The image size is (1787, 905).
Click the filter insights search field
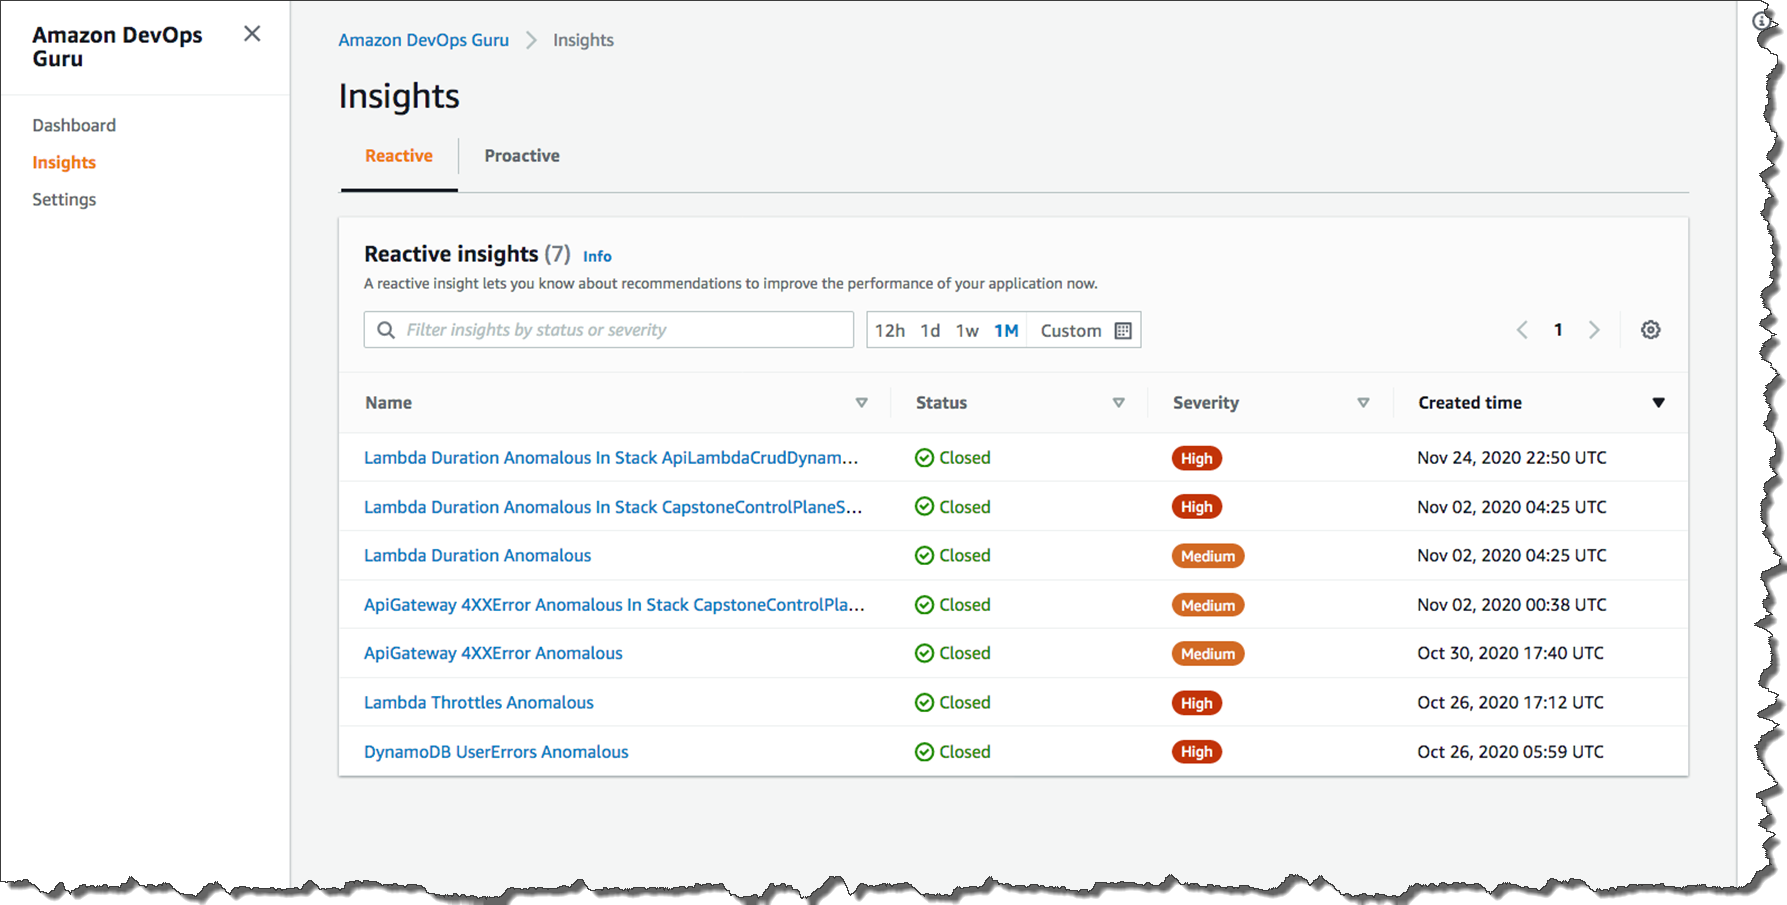[x=609, y=330]
